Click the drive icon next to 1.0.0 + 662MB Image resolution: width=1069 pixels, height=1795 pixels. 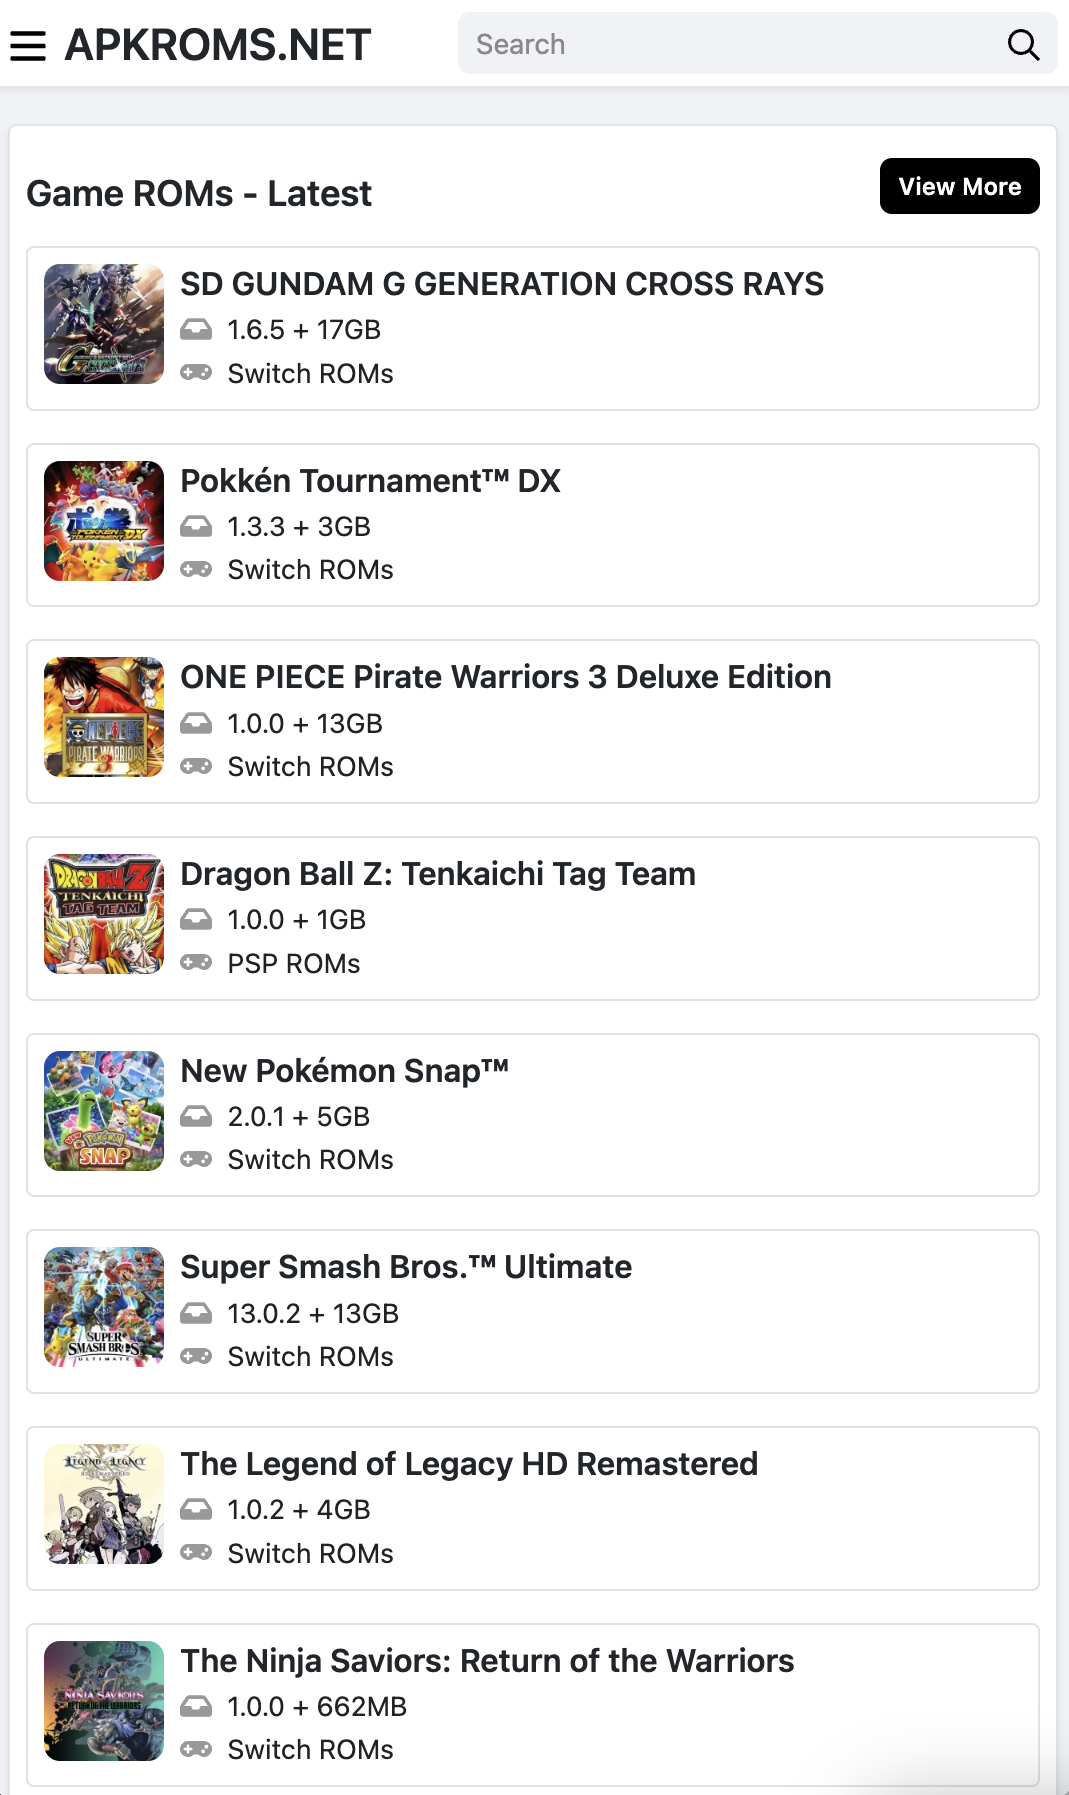click(196, 1706)
